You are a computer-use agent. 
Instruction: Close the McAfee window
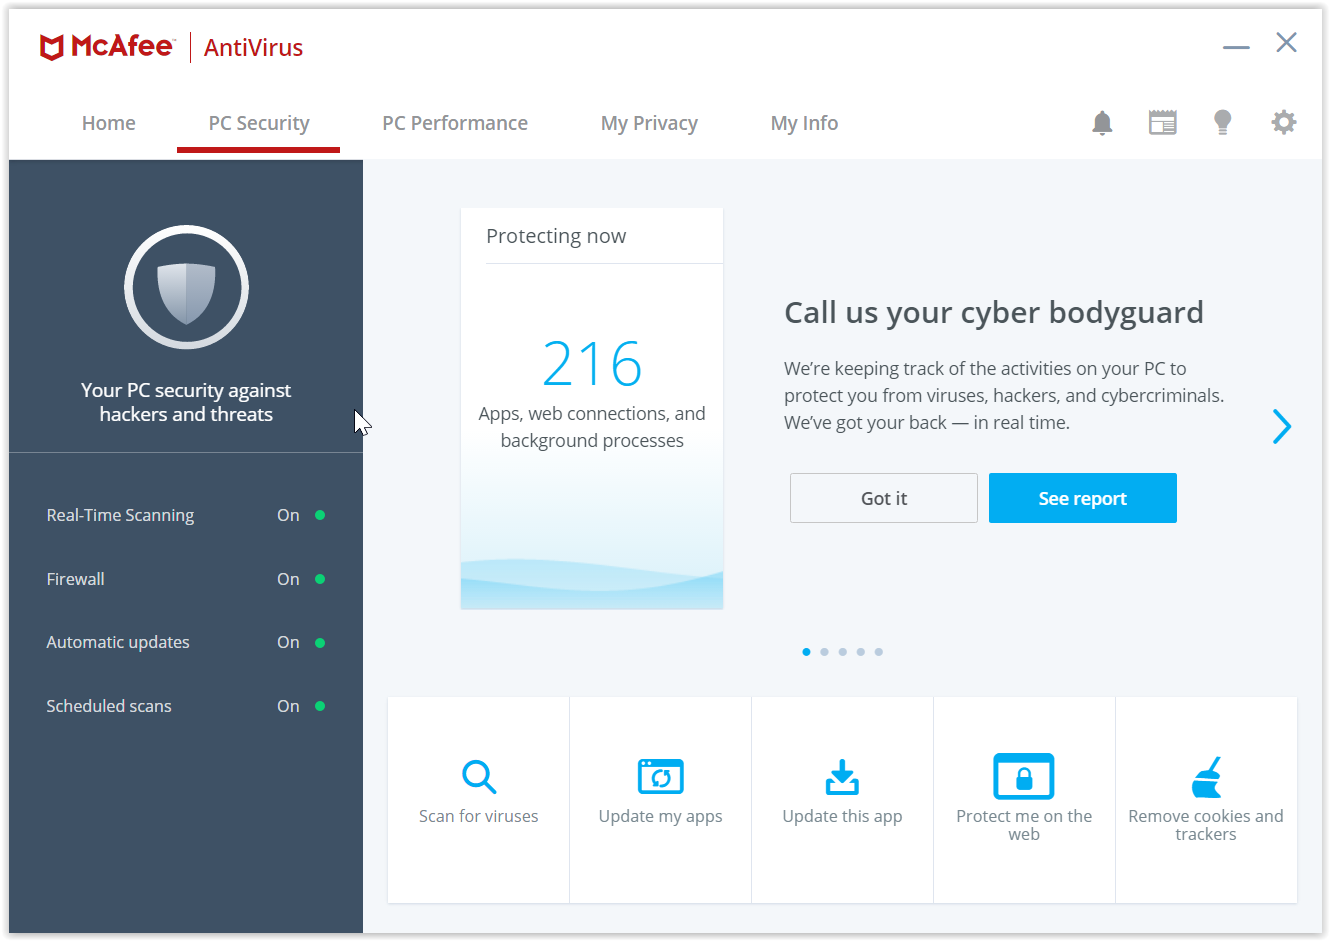coord(1286,42)
